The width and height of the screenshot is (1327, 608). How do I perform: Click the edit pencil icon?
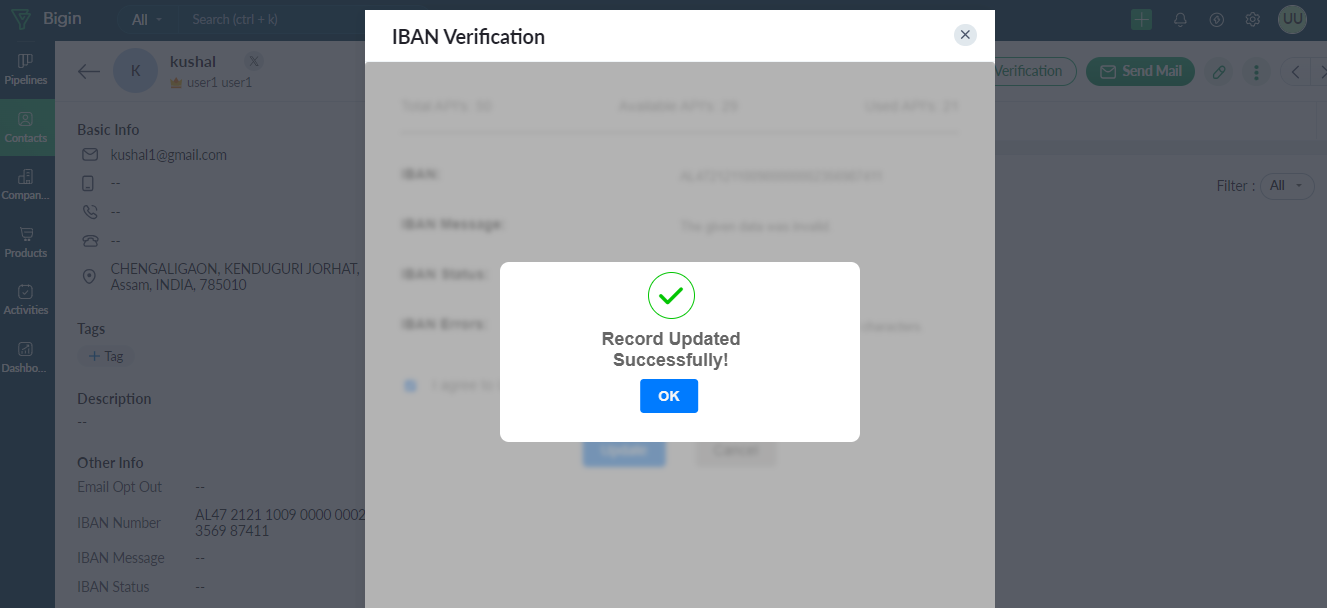(1218, 71)
